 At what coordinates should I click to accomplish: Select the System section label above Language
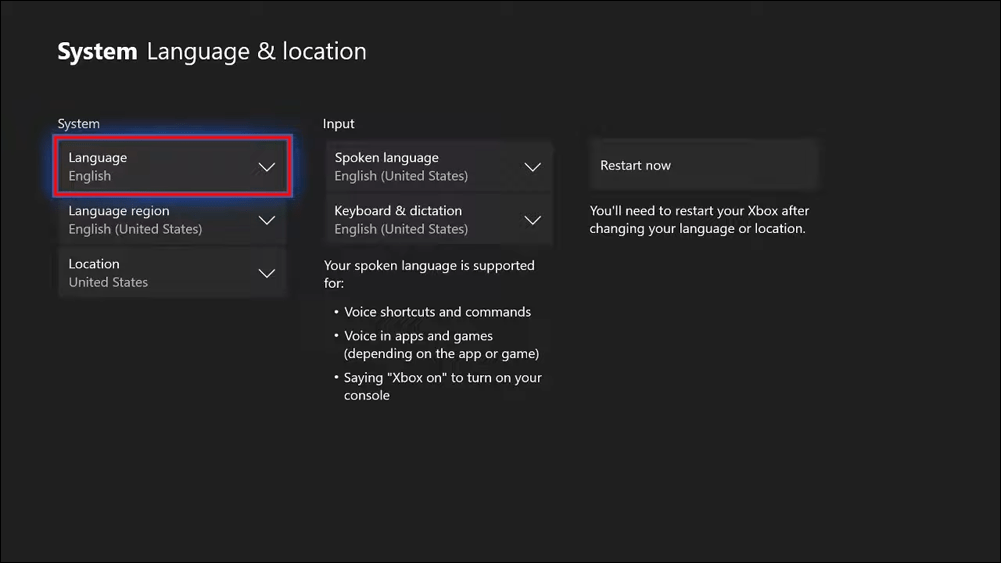tap(79, 124)
